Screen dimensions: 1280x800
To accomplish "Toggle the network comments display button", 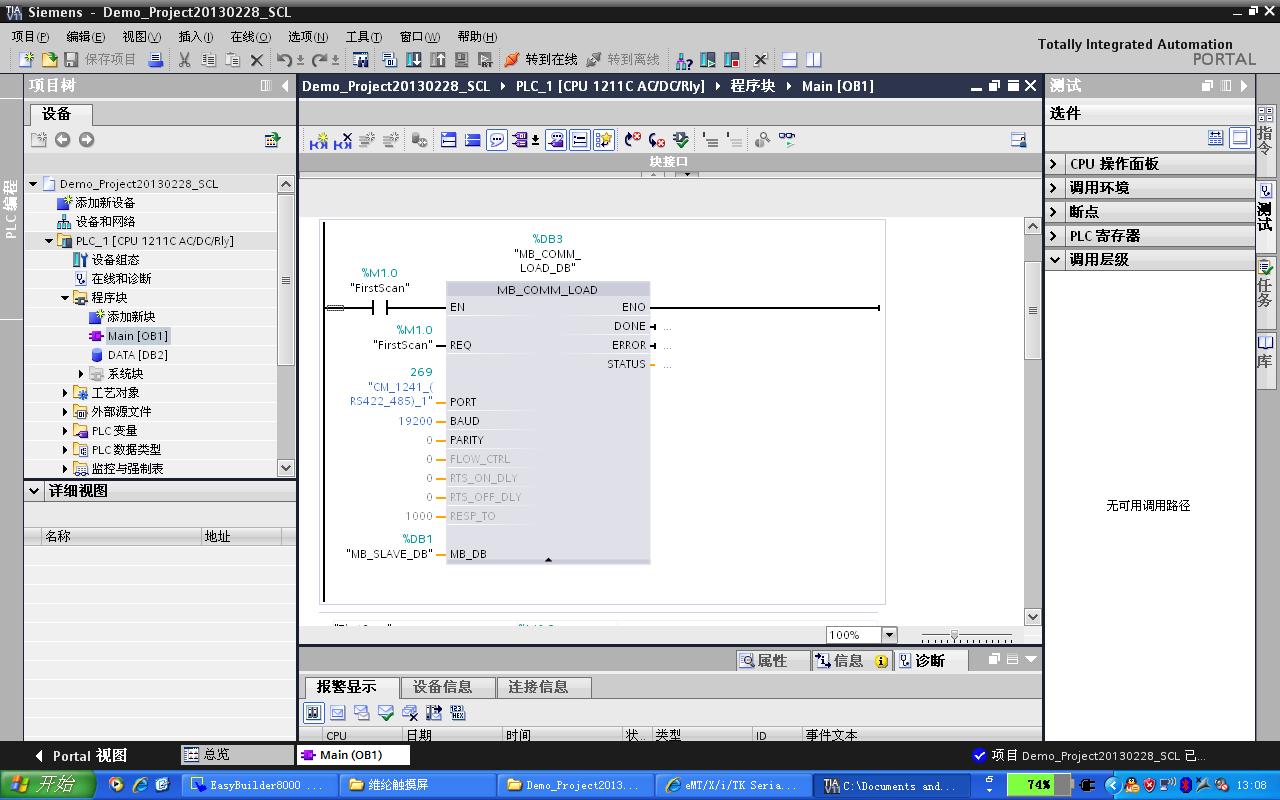I will [497, 141].
